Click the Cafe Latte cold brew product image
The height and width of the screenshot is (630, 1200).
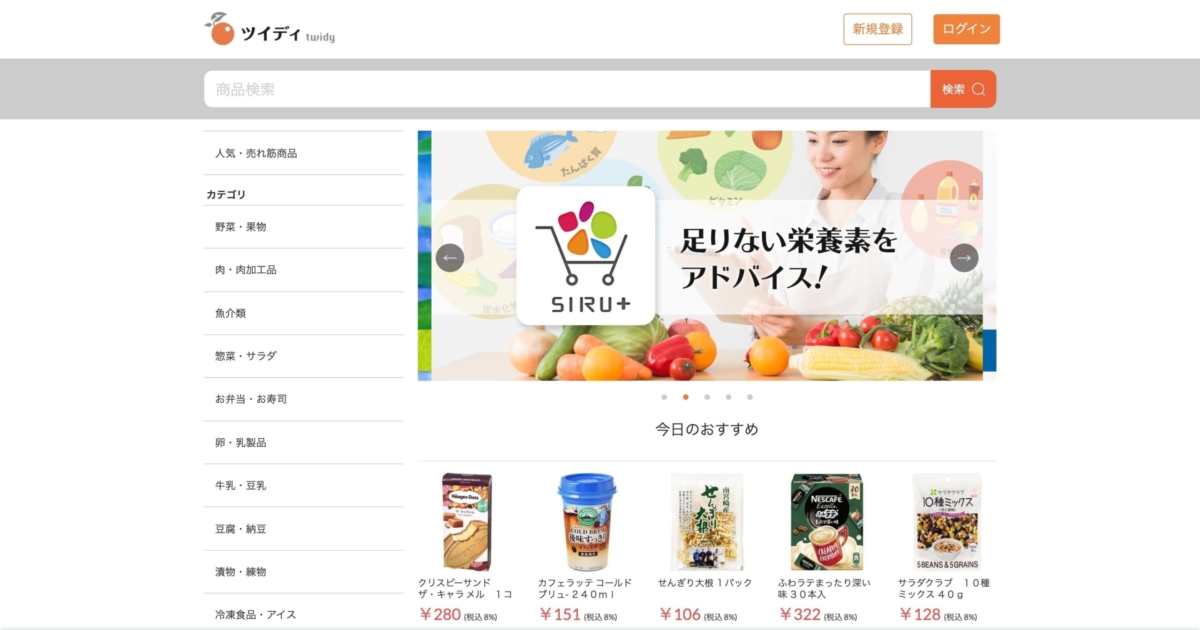coord(587,522)
